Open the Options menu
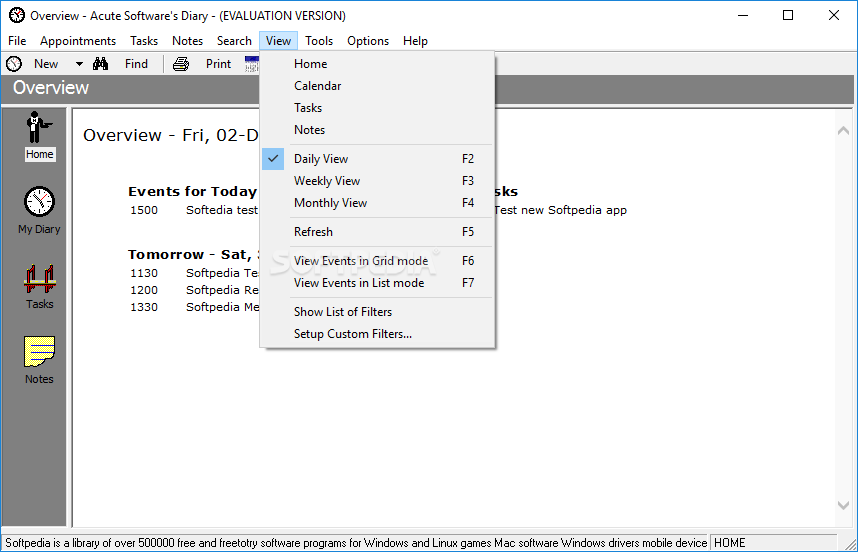Screen dimensions: 858x552 pos(368,41)
